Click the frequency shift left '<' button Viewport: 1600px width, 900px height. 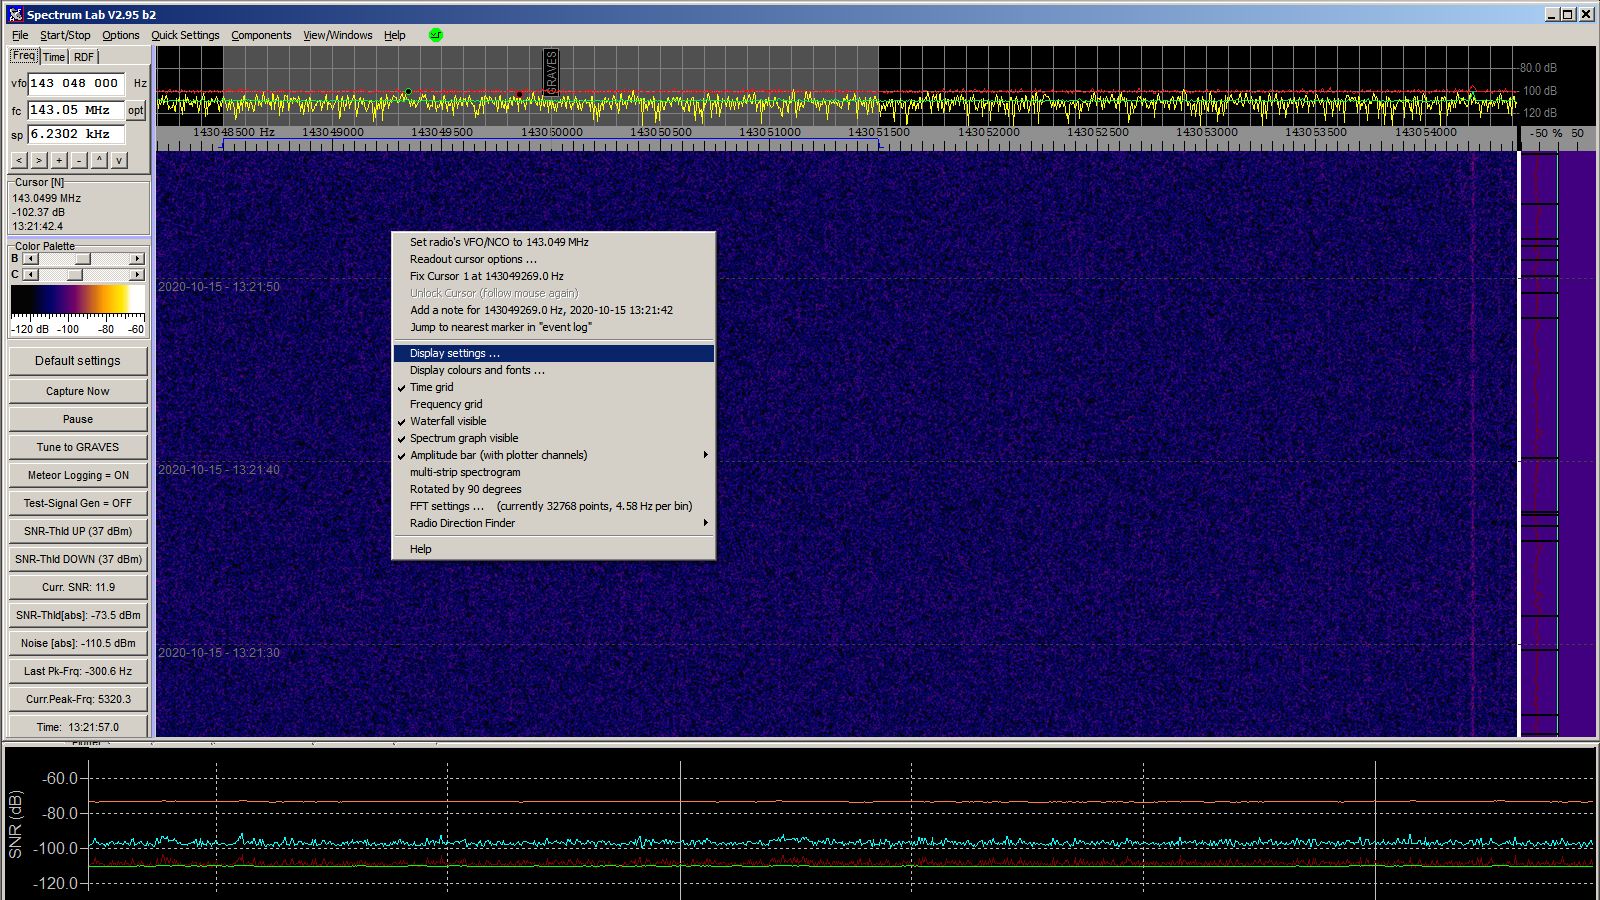[x=19, y=160]
